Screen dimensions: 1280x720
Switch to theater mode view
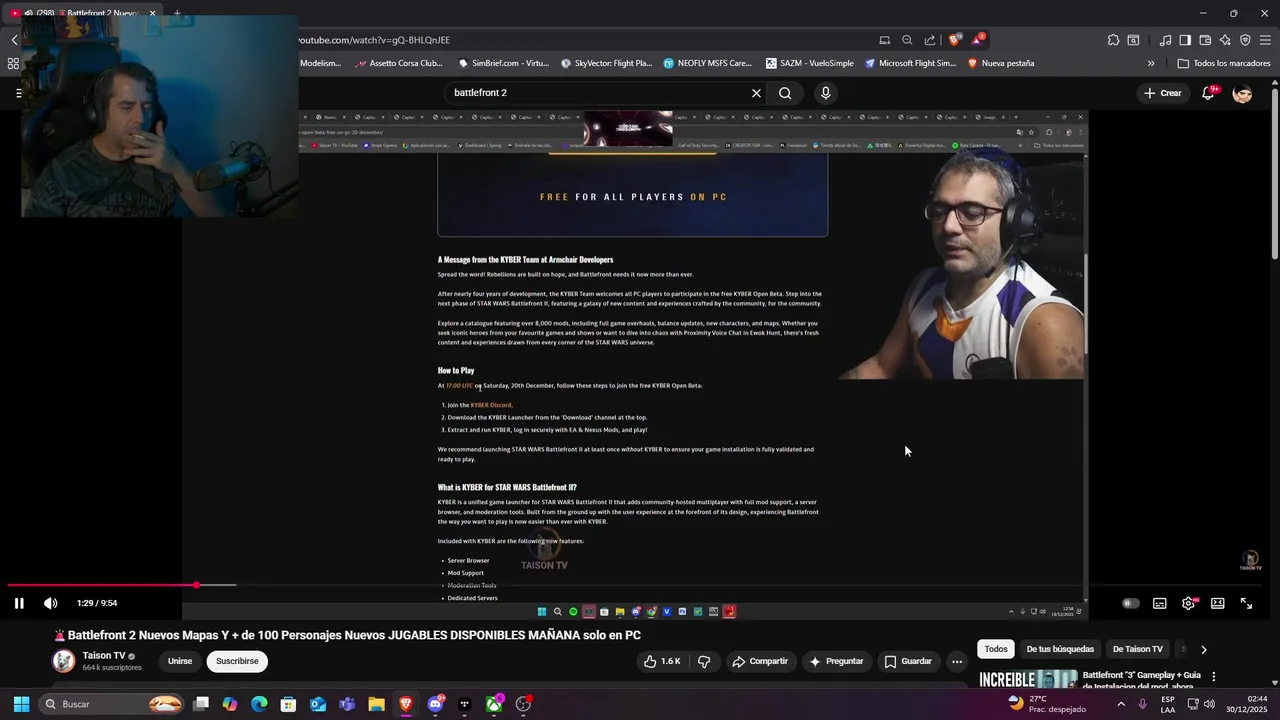point(1217,603)
